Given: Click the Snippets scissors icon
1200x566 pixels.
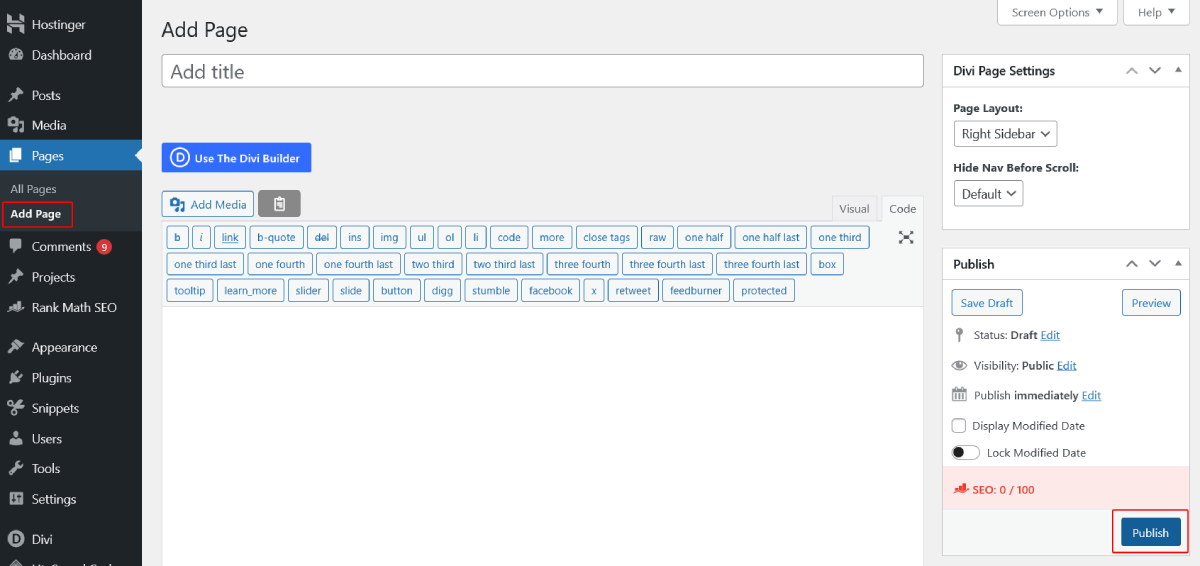Looking at the screenshot, I should [x=16, y=408].
